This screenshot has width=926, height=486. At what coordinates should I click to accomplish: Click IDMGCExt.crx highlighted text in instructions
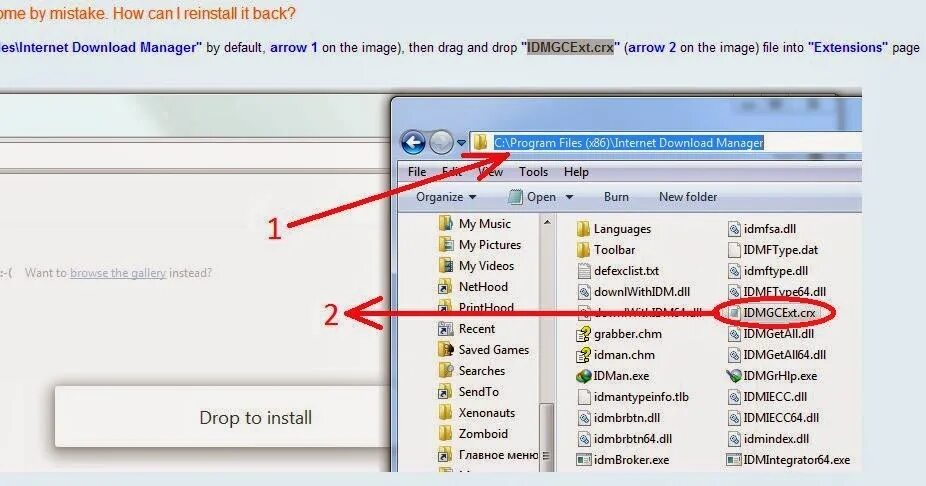click(x=570, y=47)
